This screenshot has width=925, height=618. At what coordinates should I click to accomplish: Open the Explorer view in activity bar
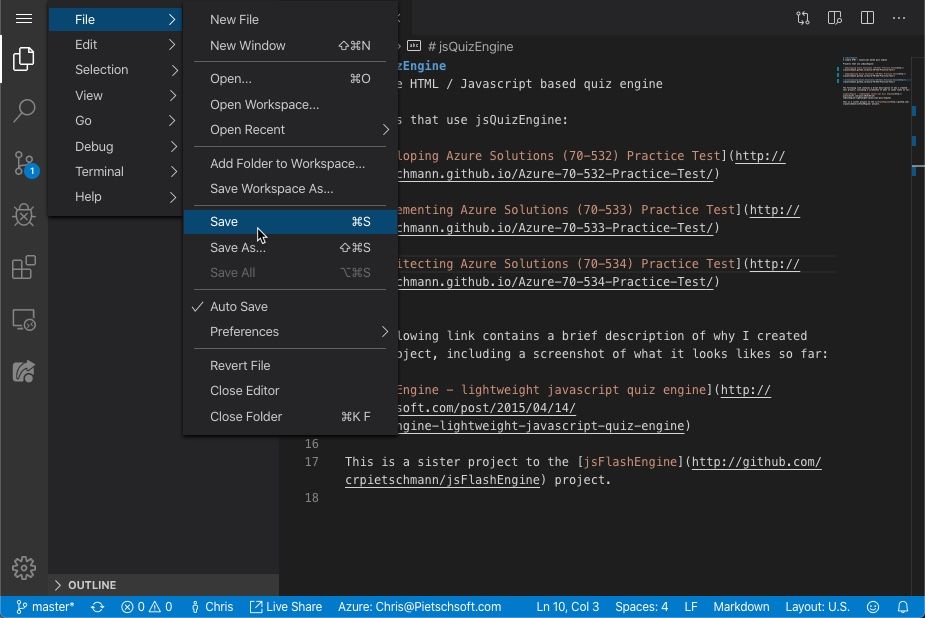click(24, 59)
